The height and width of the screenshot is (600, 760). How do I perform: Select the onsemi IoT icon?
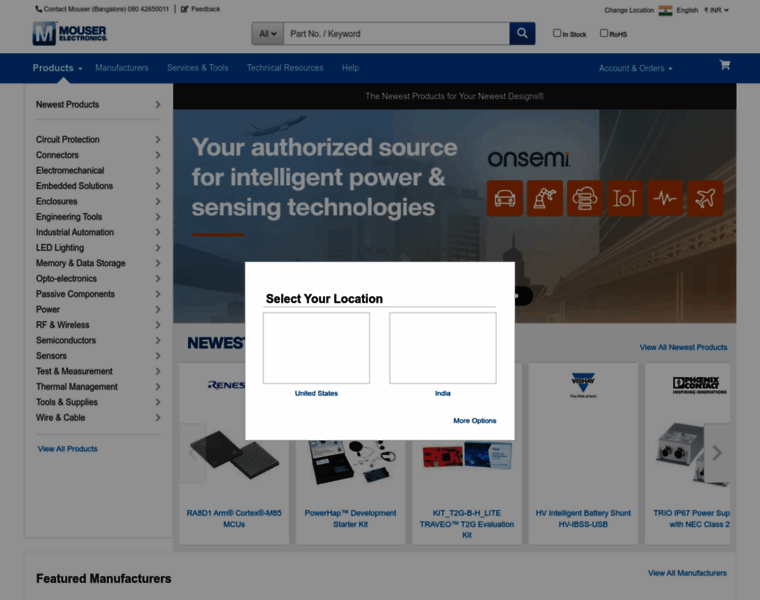625,198
